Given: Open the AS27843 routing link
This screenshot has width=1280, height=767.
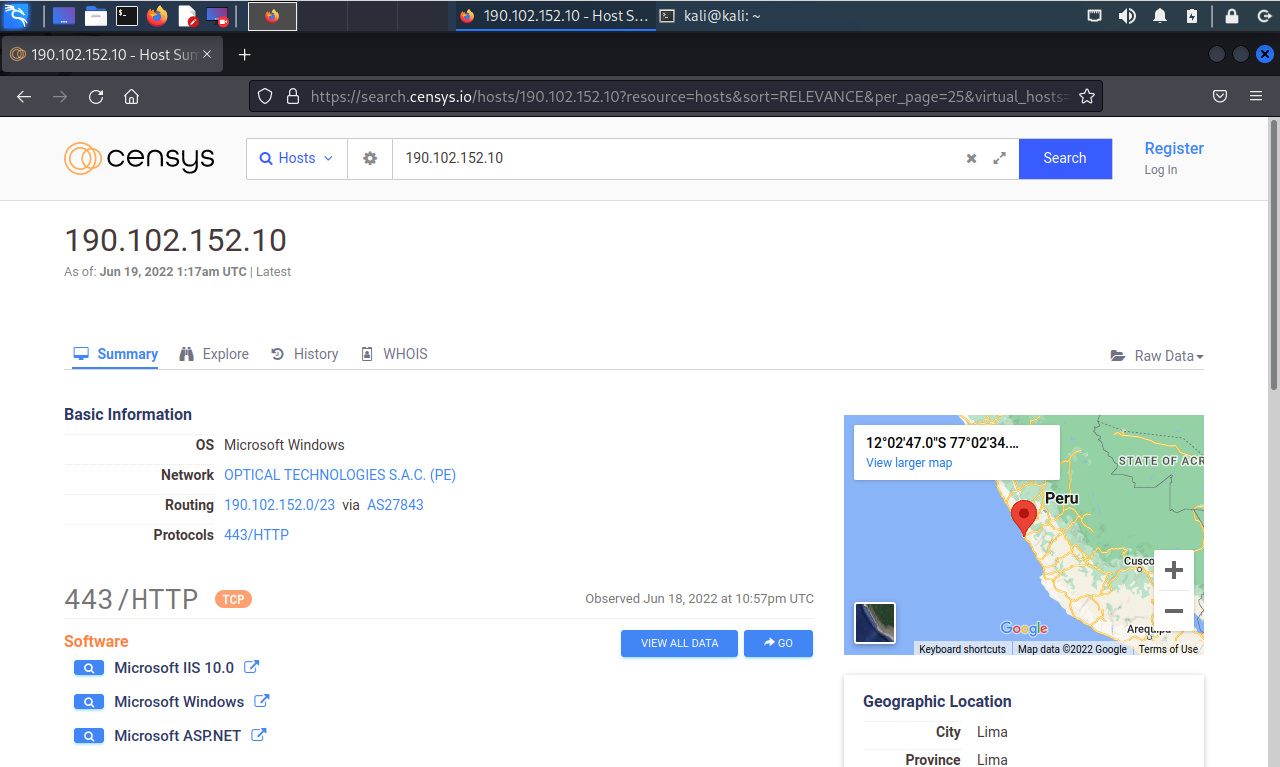Looking at the screenshot, I should click(x=395, y=505).
